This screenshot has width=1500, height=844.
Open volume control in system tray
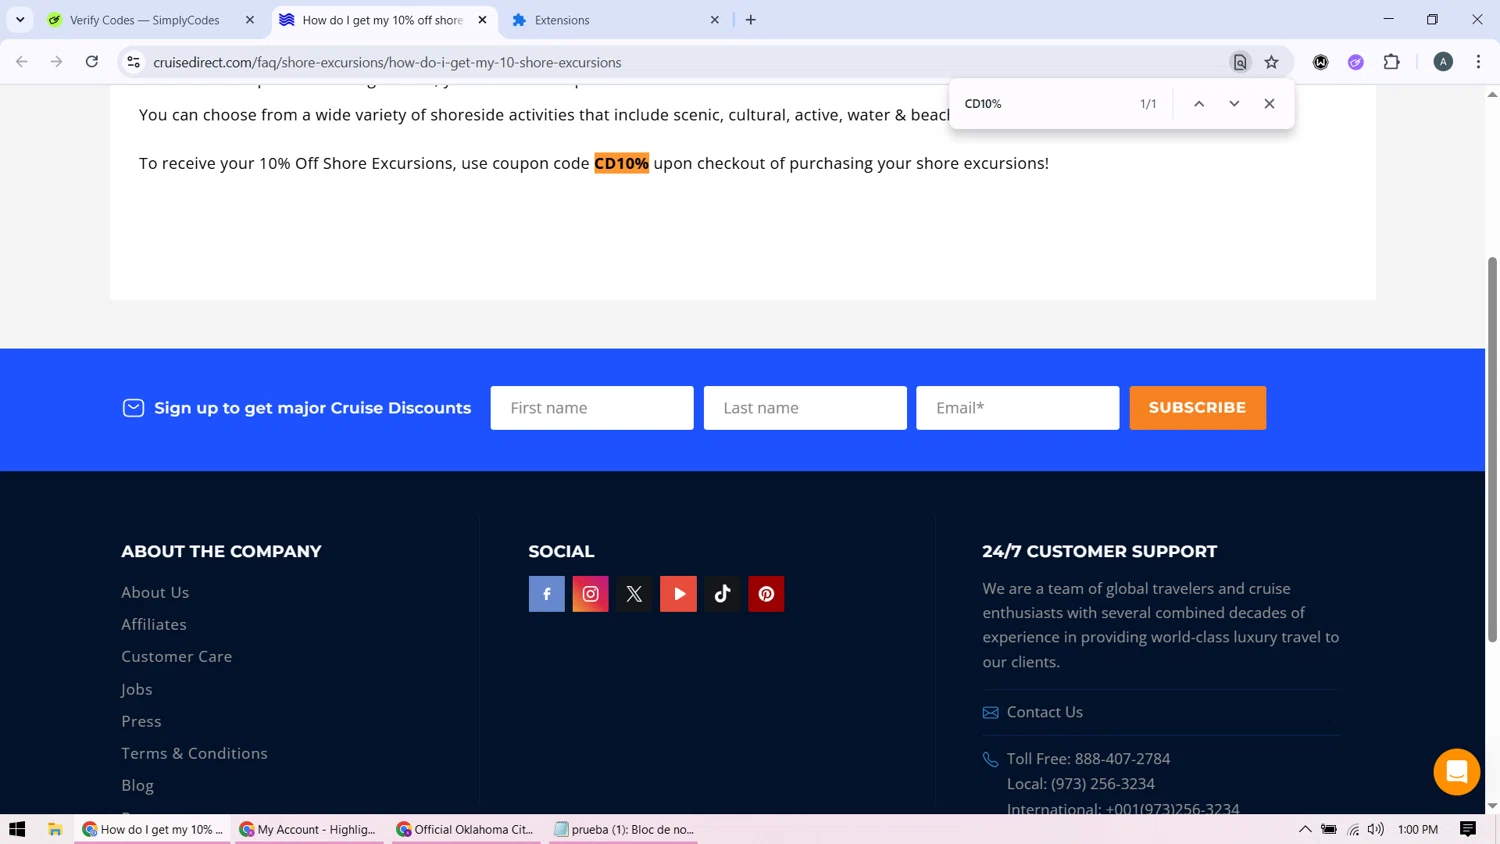click(1376, 829)
